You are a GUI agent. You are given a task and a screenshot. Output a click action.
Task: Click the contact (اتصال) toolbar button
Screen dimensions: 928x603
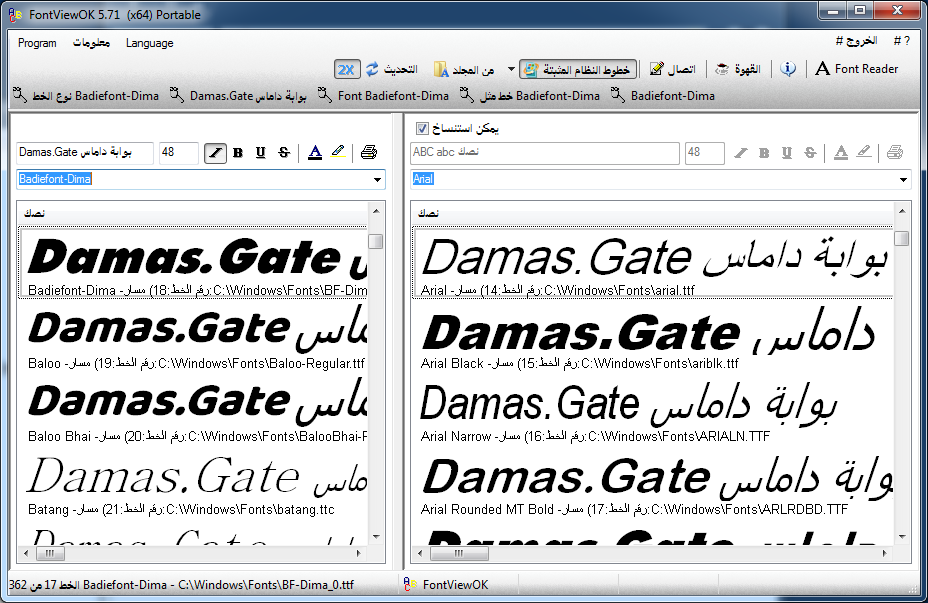(x=672, y=69)
